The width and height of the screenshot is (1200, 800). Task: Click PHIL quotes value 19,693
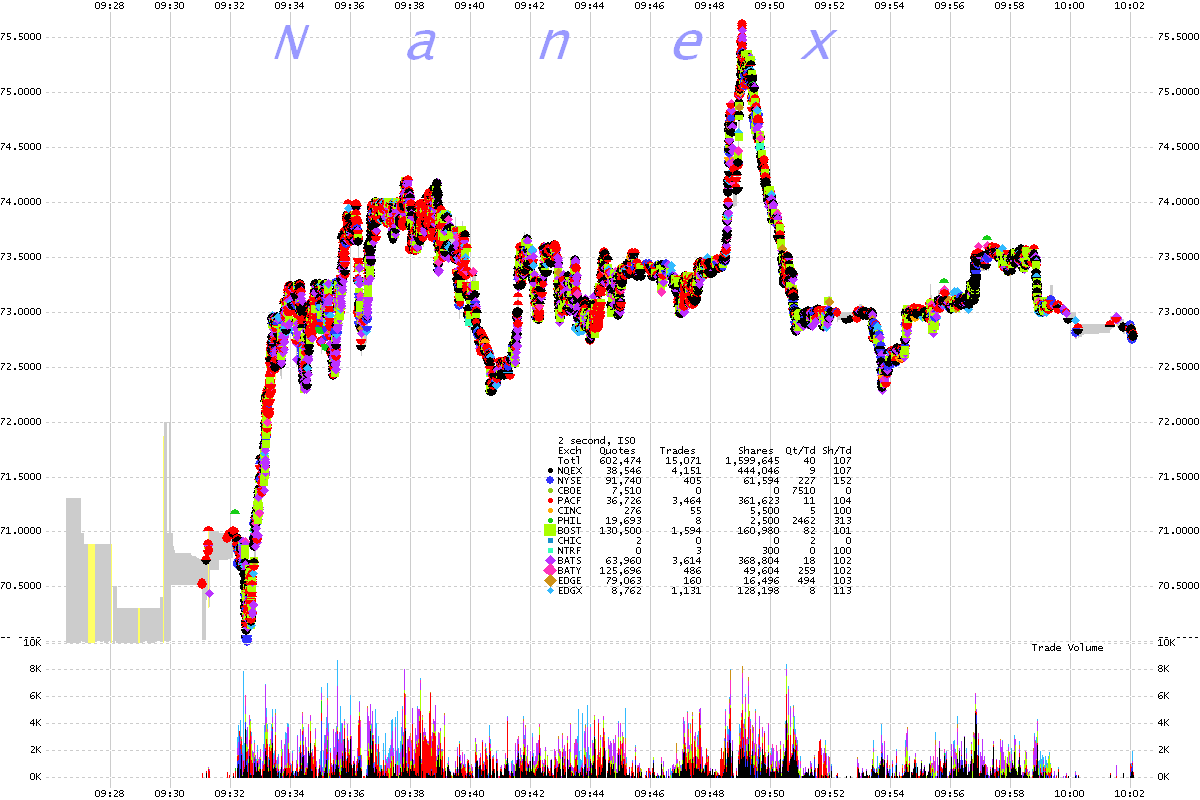pyautogui.click(x=623, y=521)
